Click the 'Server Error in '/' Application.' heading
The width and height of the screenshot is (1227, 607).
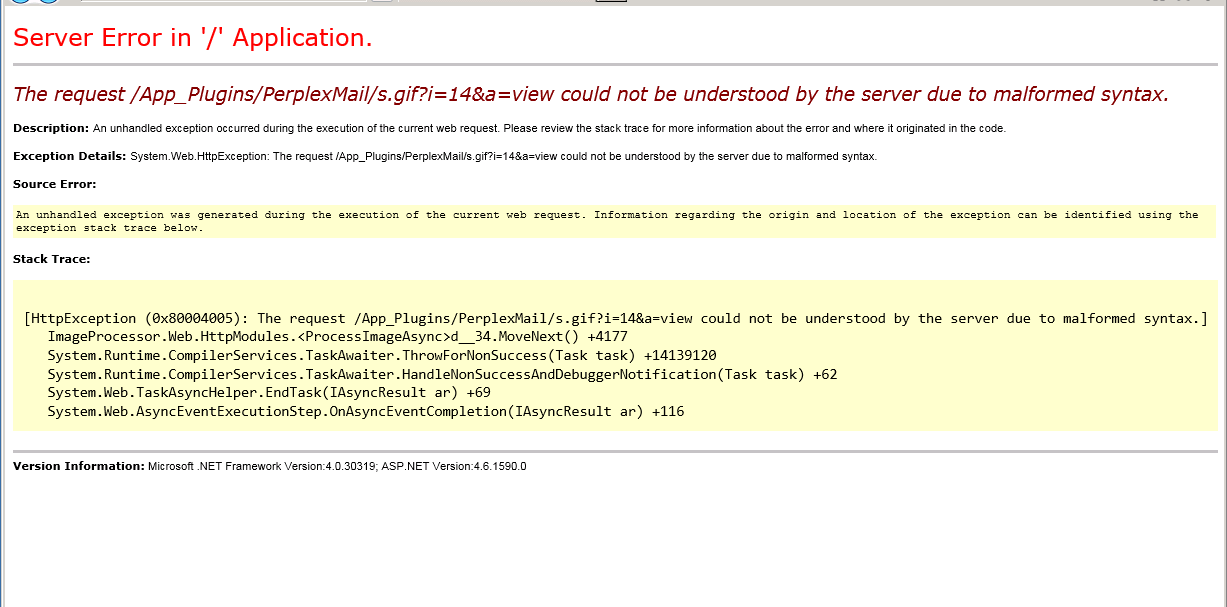point(192,38)
